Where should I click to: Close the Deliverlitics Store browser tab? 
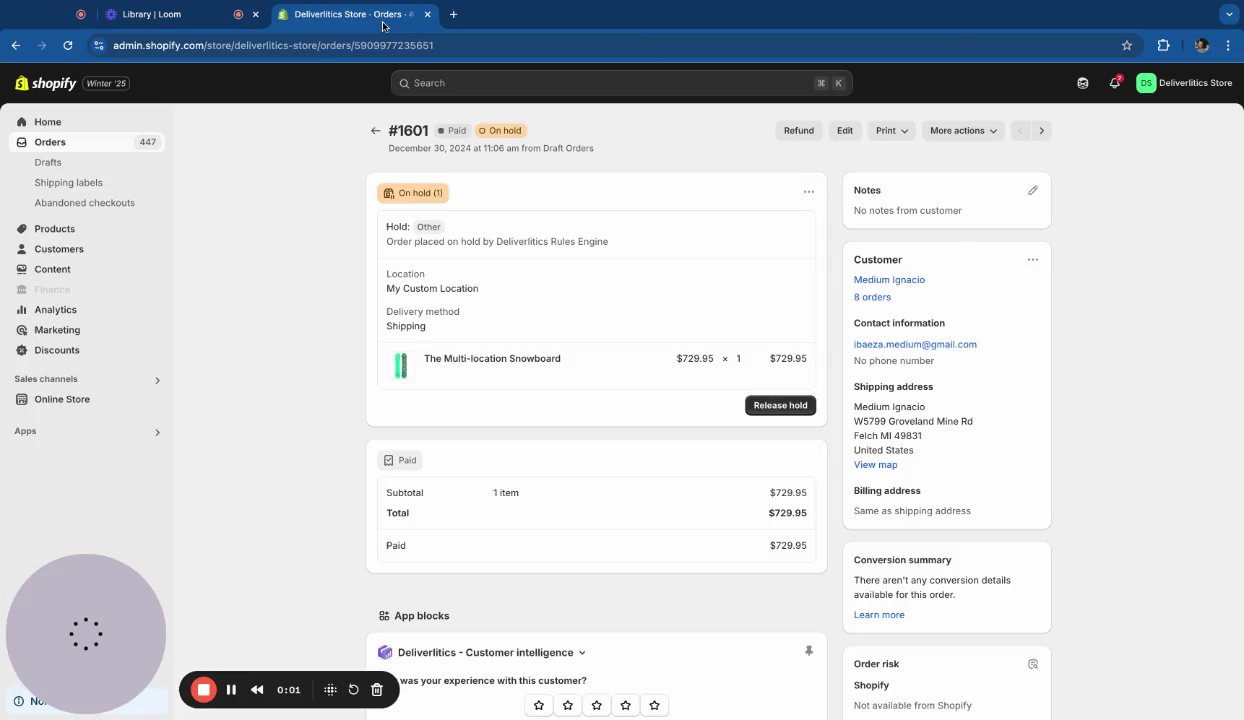[428, 14]
